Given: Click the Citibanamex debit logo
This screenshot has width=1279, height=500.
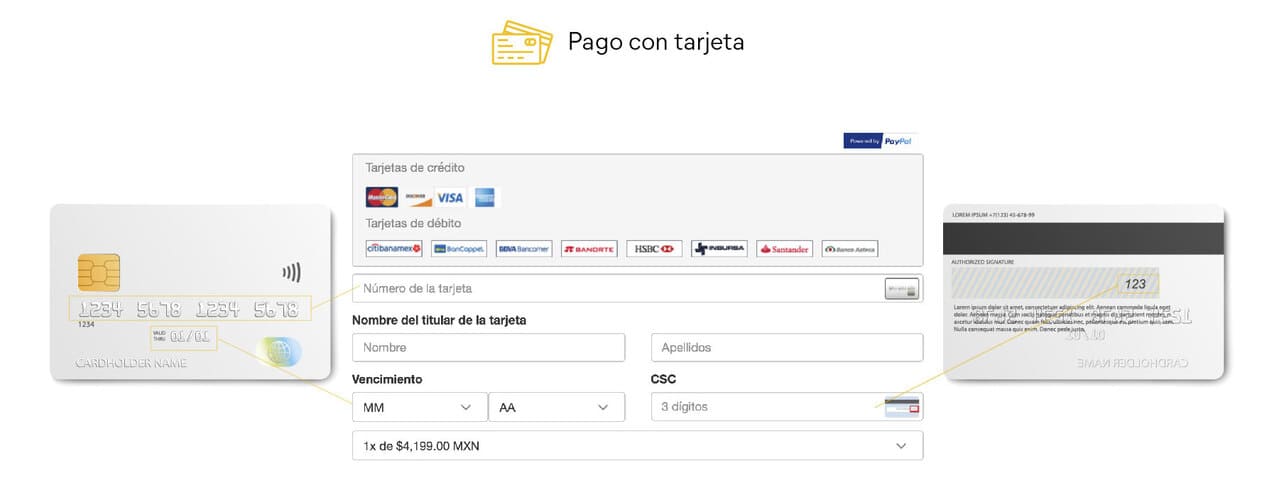Looking at the screenshot, I should tap(394, 248).
